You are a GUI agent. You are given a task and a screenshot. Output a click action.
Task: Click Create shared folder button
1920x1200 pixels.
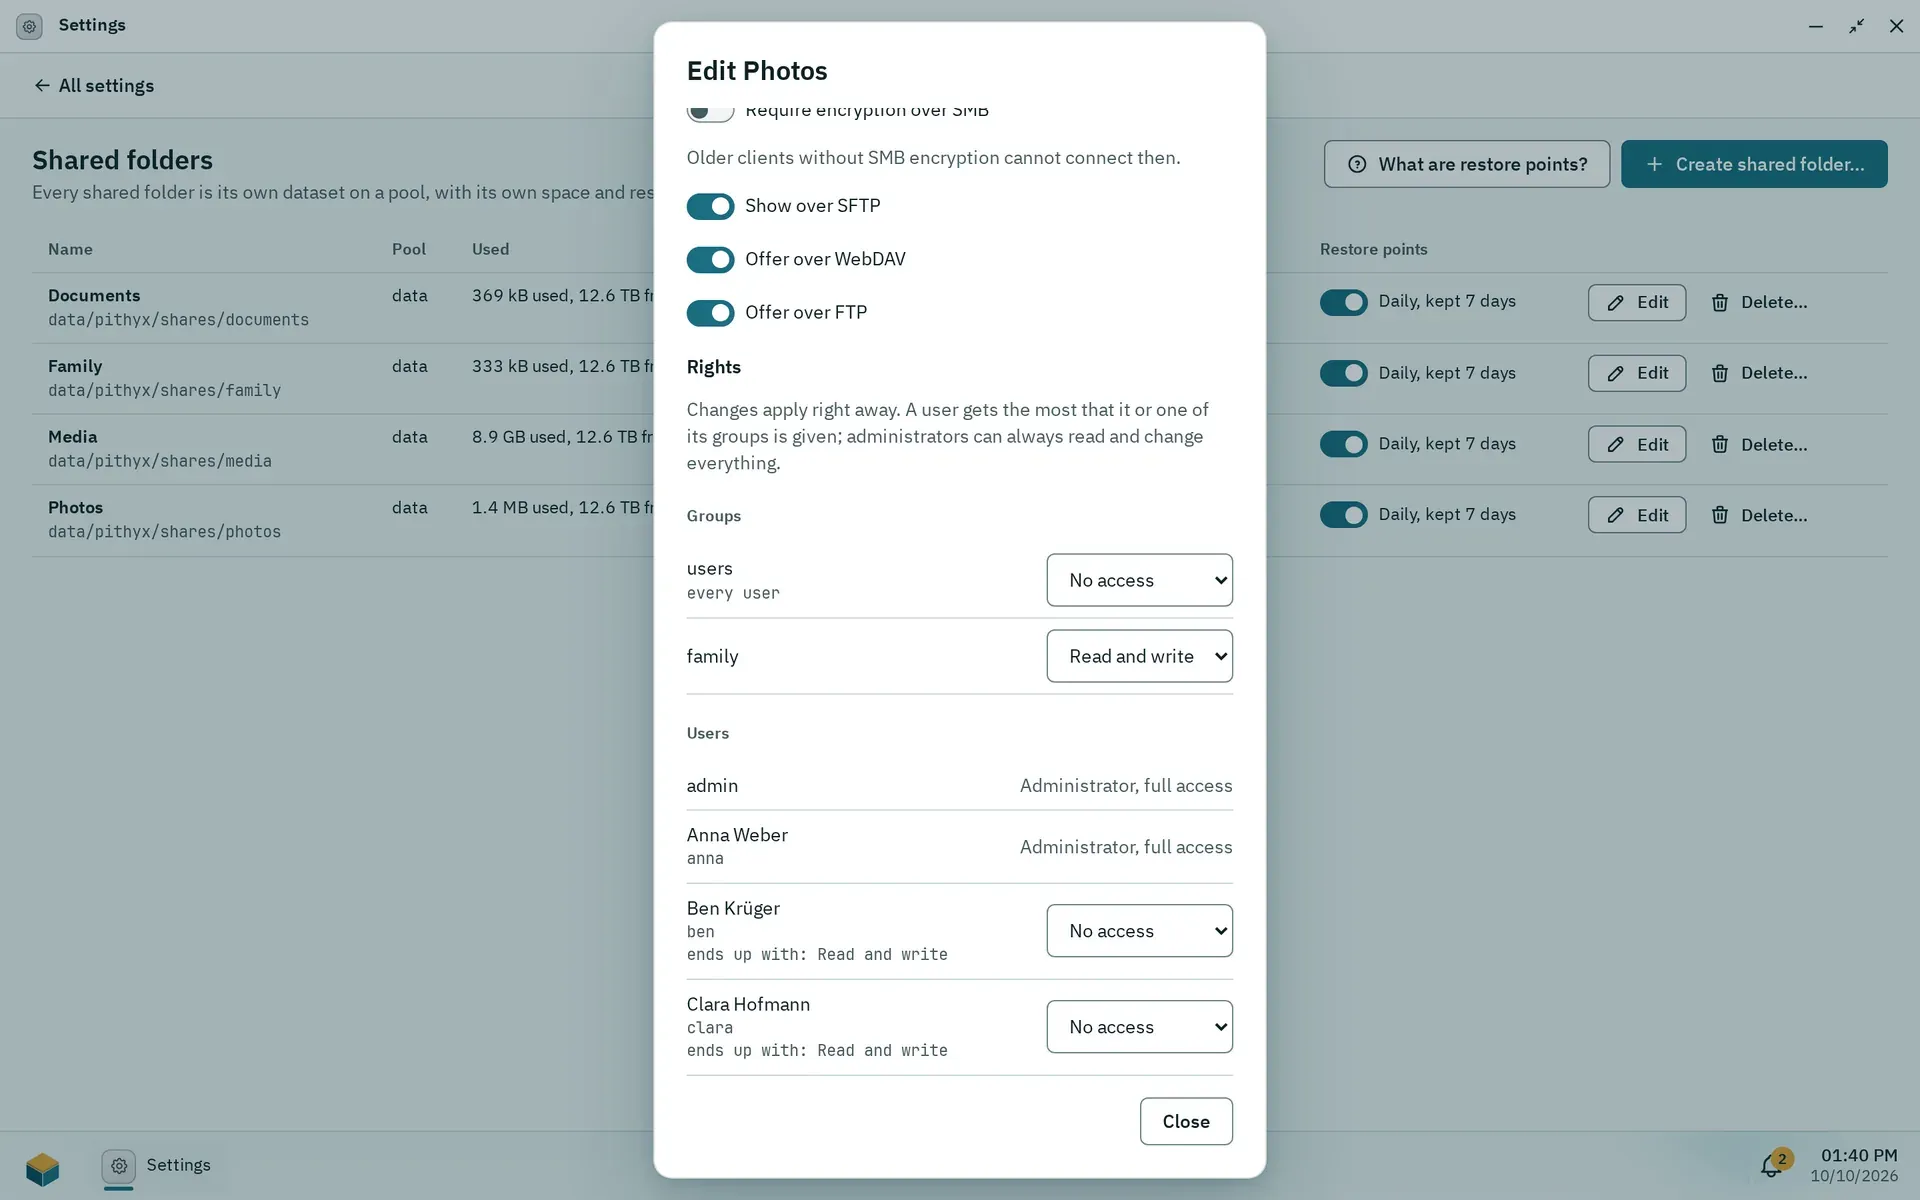(1754, 164)
